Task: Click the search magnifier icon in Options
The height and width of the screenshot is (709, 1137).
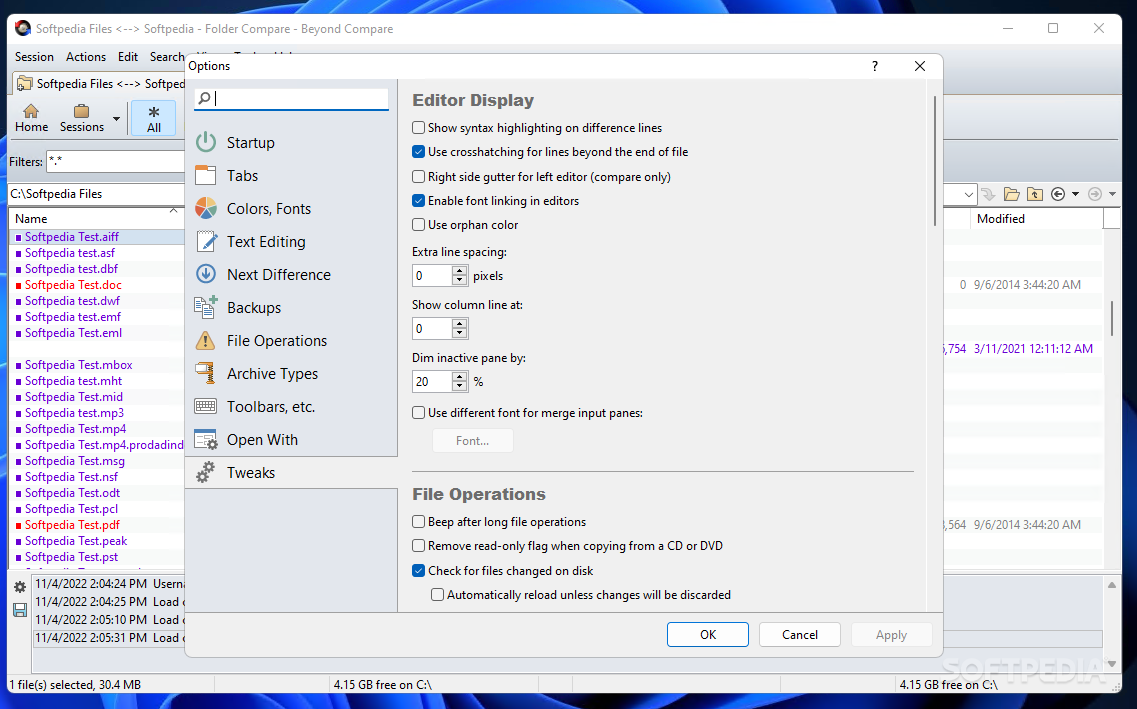Action: pyautogui.click(x=204, y=98)
